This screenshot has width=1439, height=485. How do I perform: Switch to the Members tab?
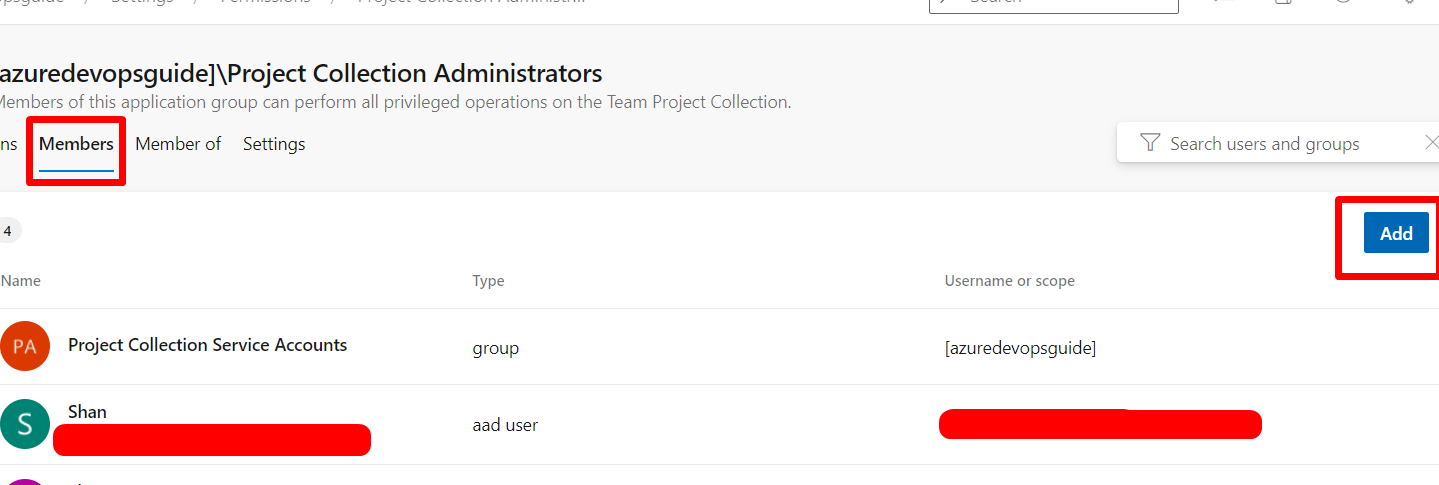(x=76, y=144)
